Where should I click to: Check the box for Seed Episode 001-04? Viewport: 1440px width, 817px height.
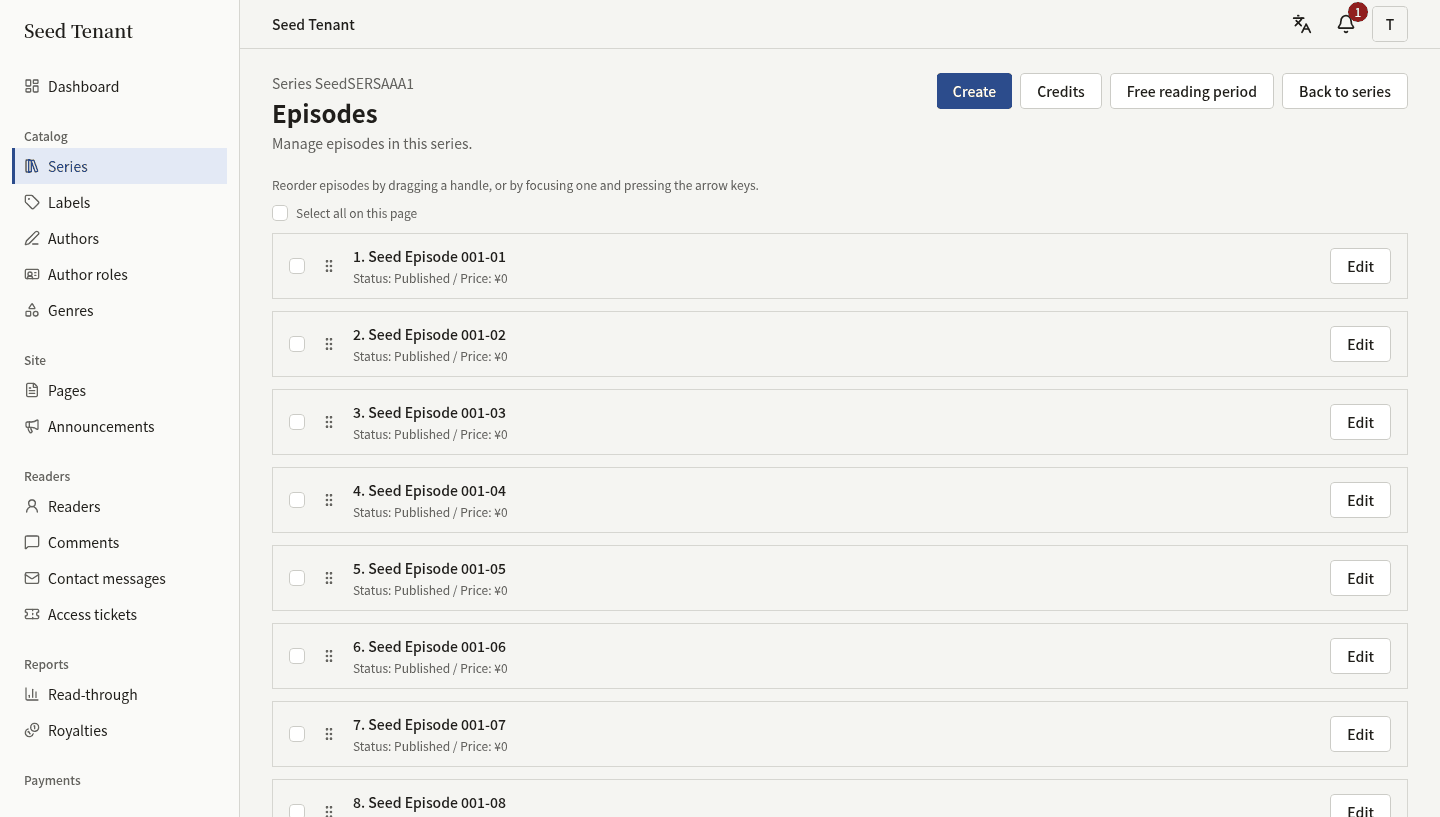click(x=297, y=500)
